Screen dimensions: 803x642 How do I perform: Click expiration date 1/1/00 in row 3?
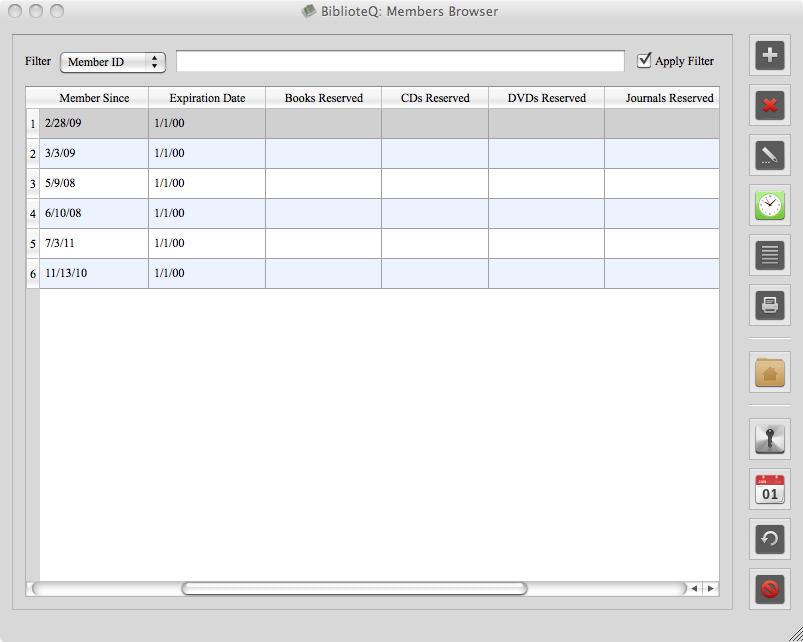tap(207, 183)
